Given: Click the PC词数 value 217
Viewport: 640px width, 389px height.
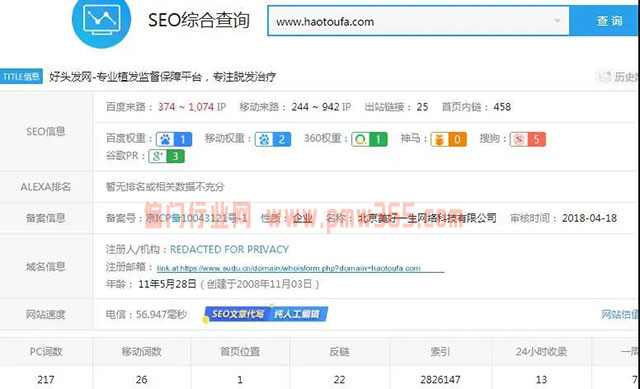Looking at the screenshot, I should [46, 380].
